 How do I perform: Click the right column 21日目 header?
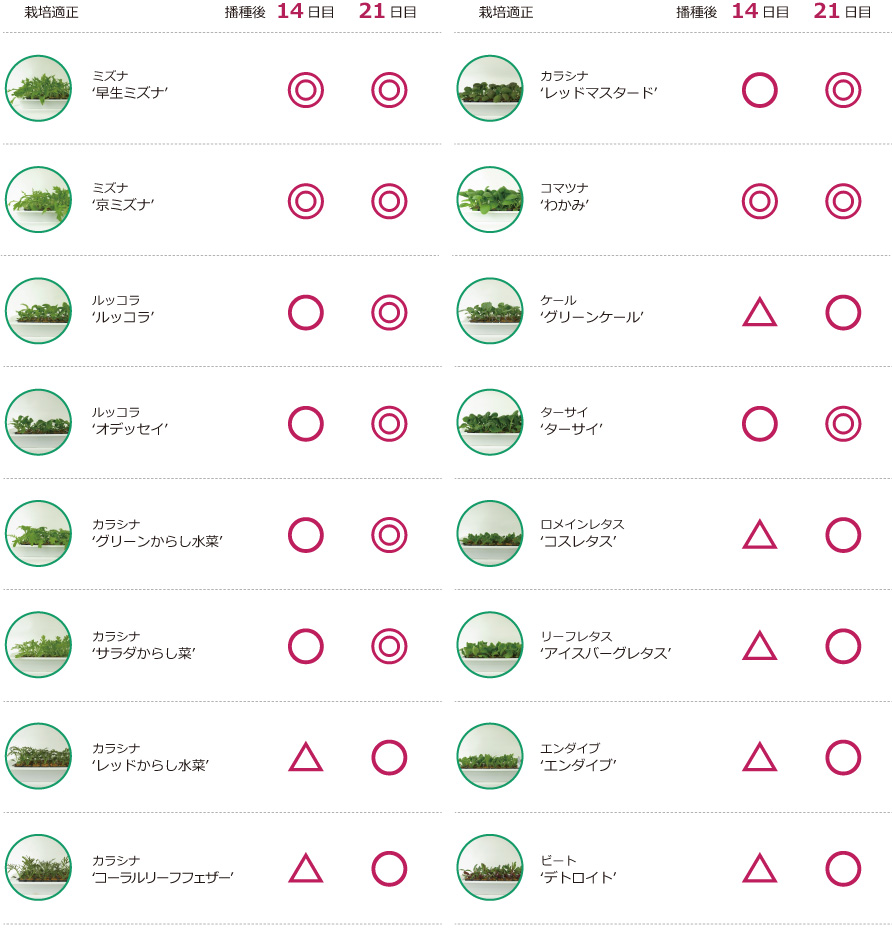coord(842,11)
